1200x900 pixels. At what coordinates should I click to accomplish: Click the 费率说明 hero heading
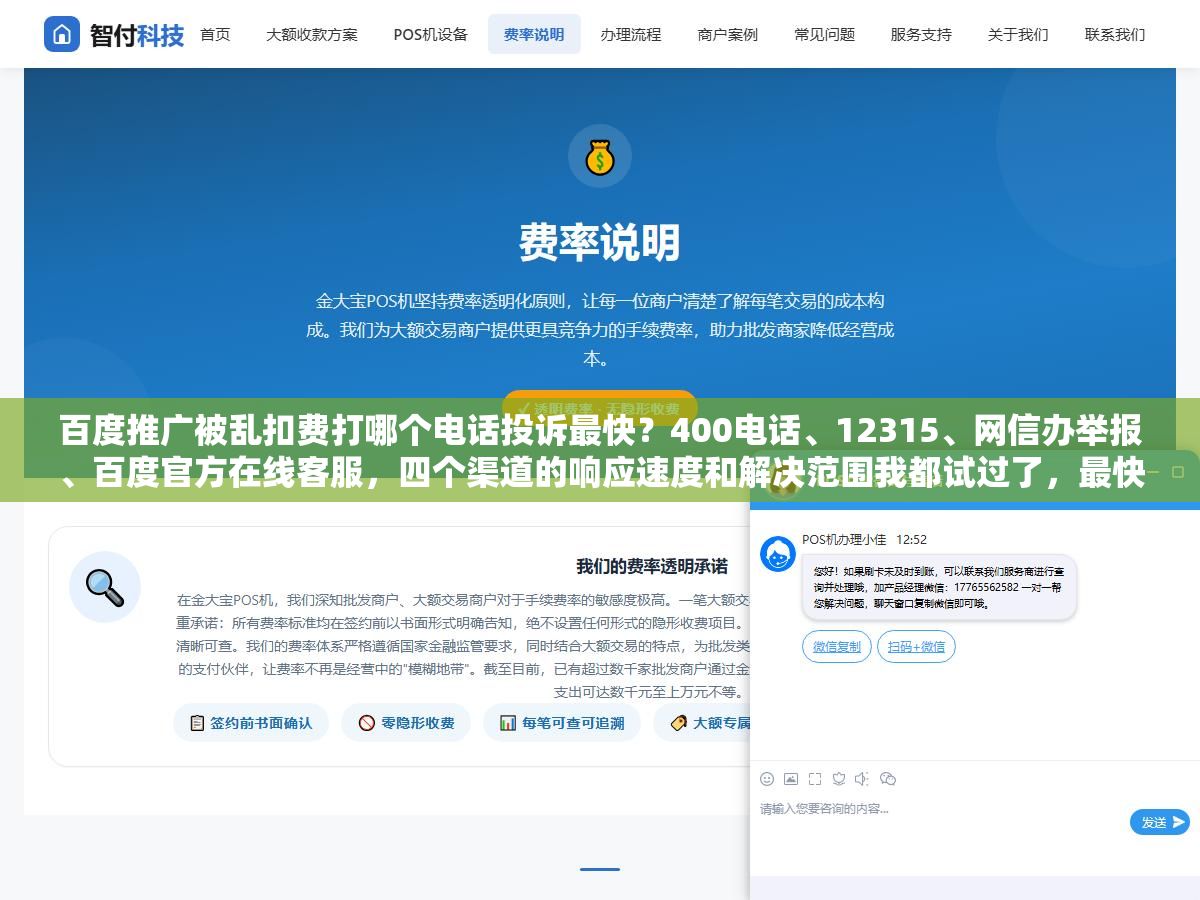click(x=600, y=242)
